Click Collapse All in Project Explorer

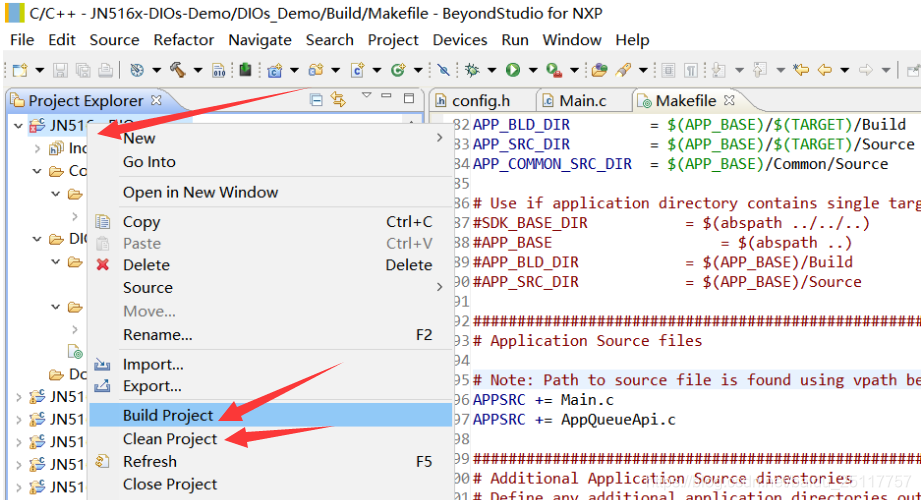pos(316,100)
